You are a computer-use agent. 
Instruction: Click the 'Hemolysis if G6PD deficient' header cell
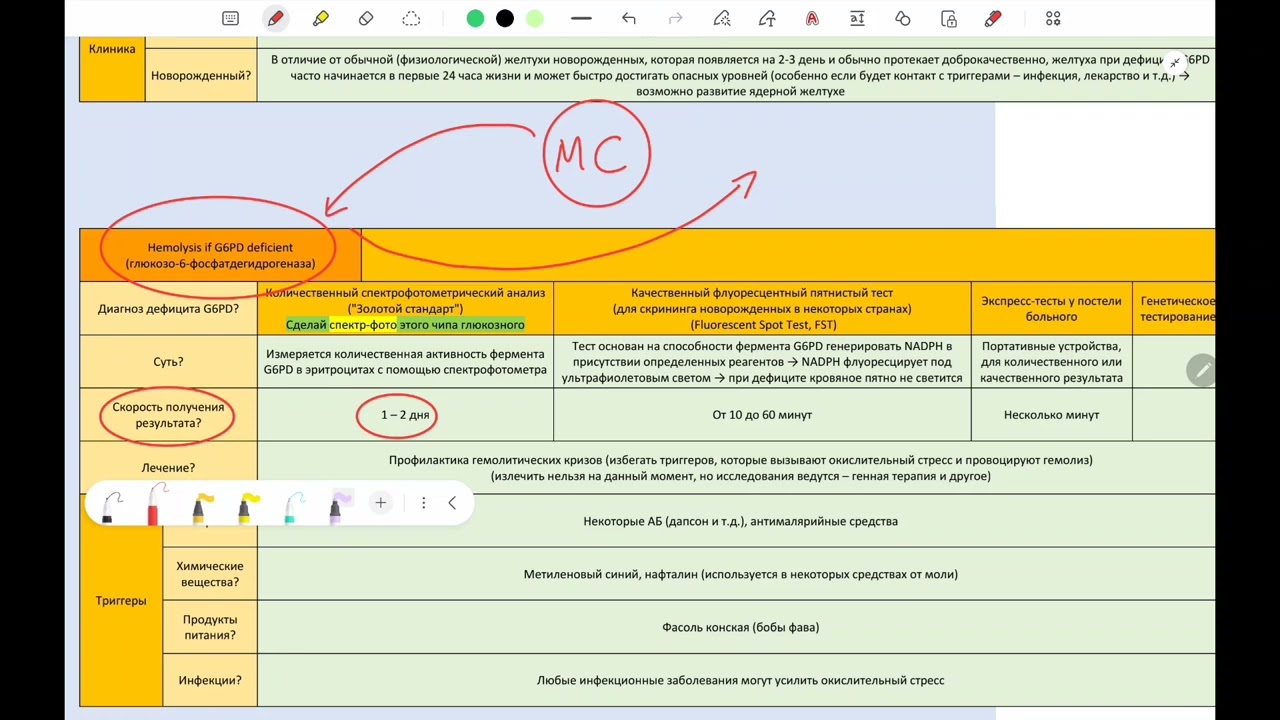[x=220, y=255]
